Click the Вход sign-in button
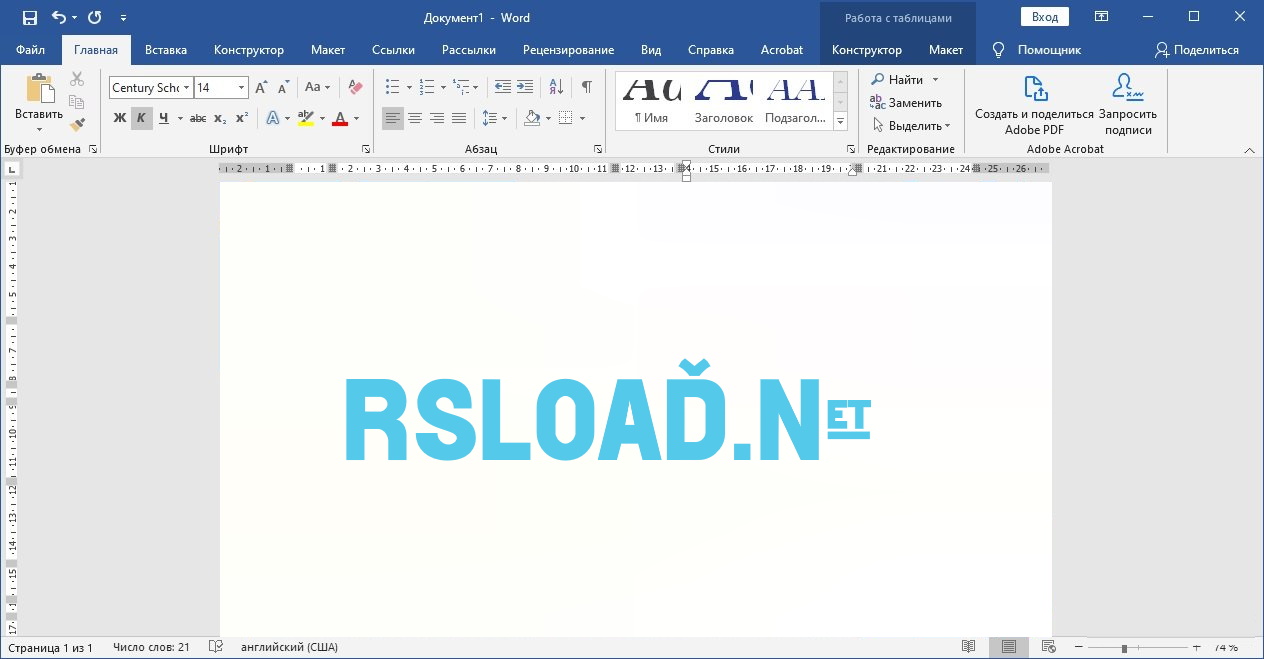The width and height of the screenshot is (1264, 659). click(1045, 17)
